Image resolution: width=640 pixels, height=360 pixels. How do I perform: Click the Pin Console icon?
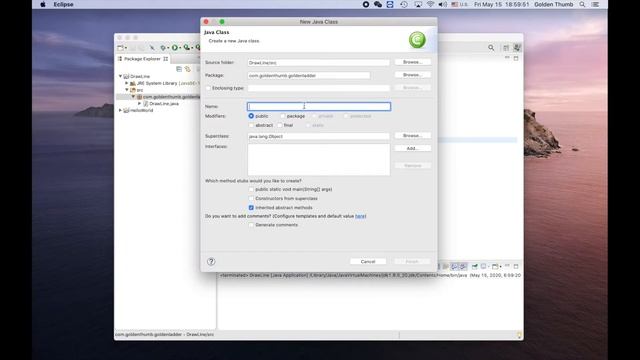(475, 267)
